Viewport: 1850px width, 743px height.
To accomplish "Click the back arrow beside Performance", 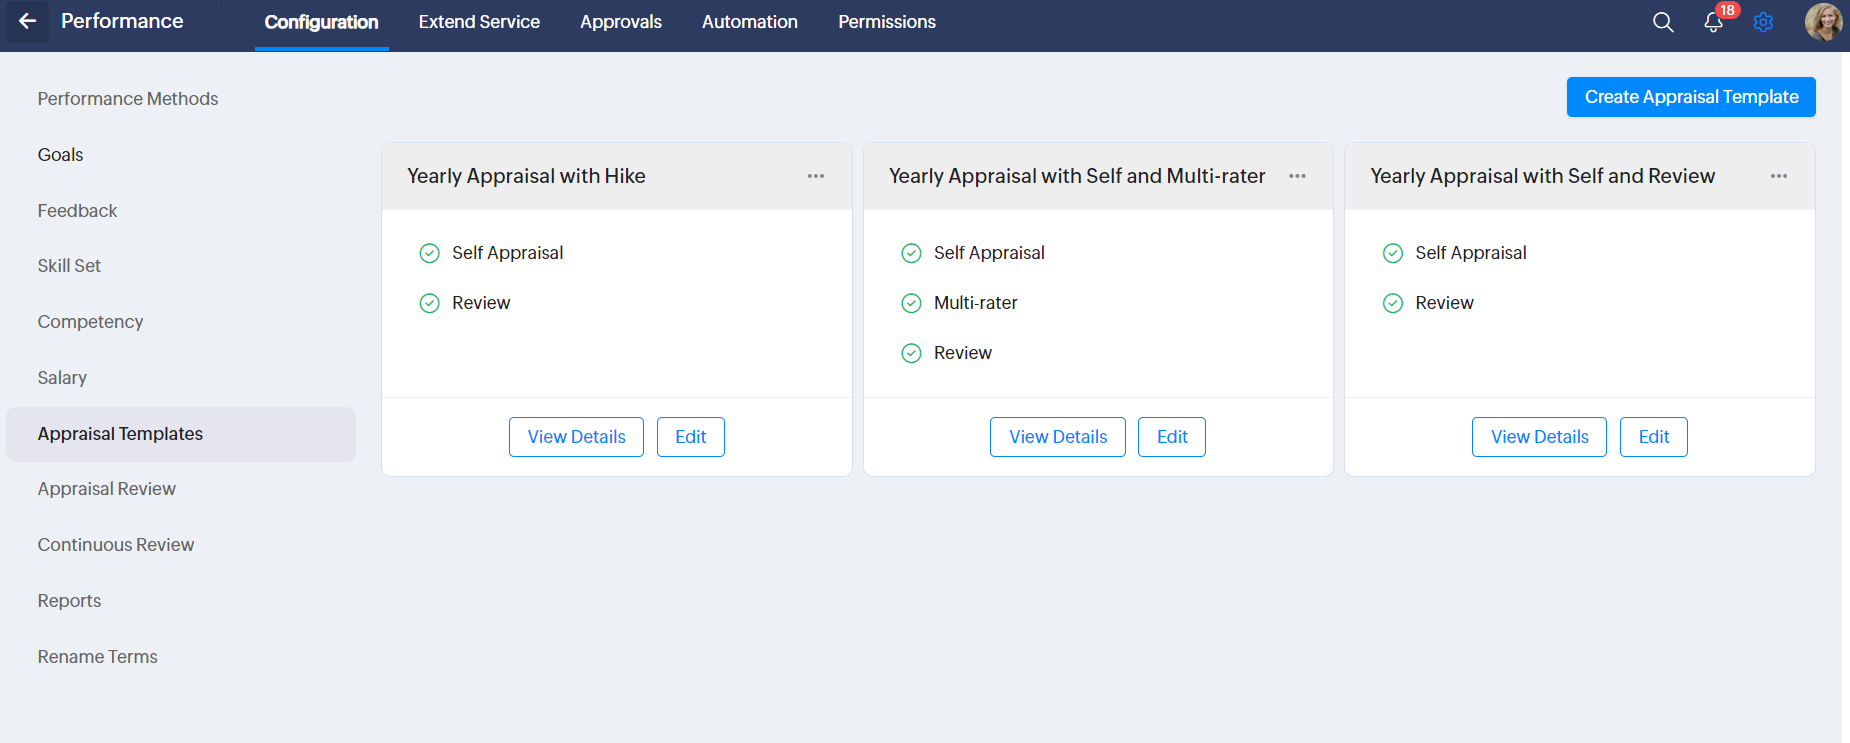I will 27,21.
